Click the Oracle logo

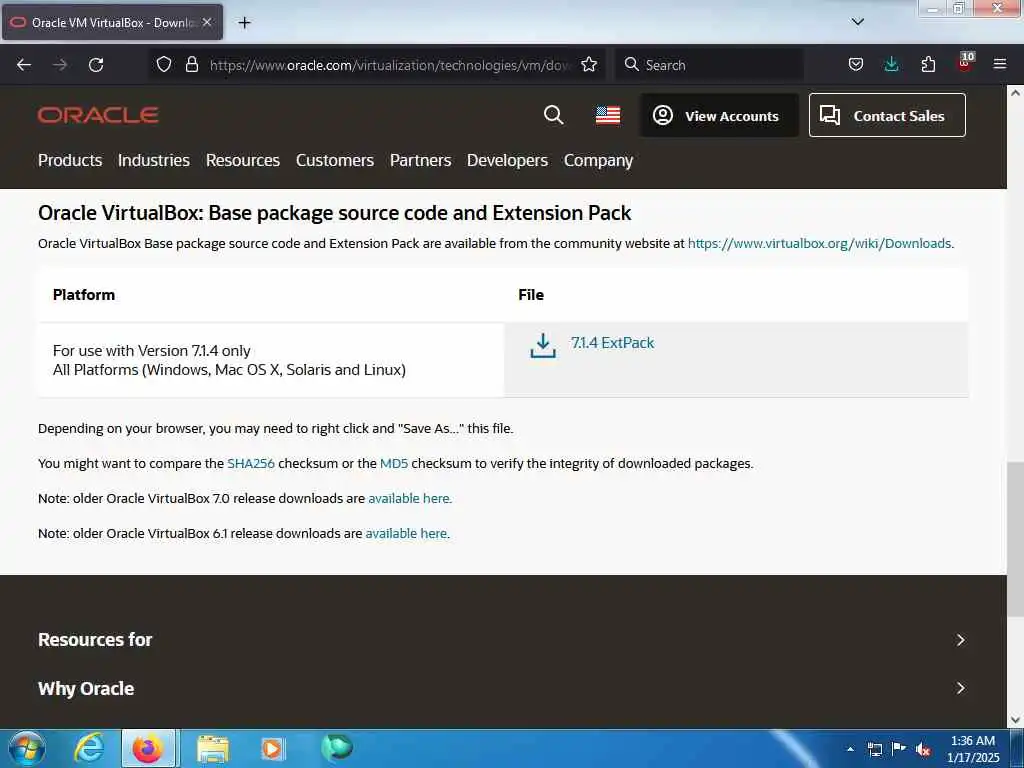(98, 115)
